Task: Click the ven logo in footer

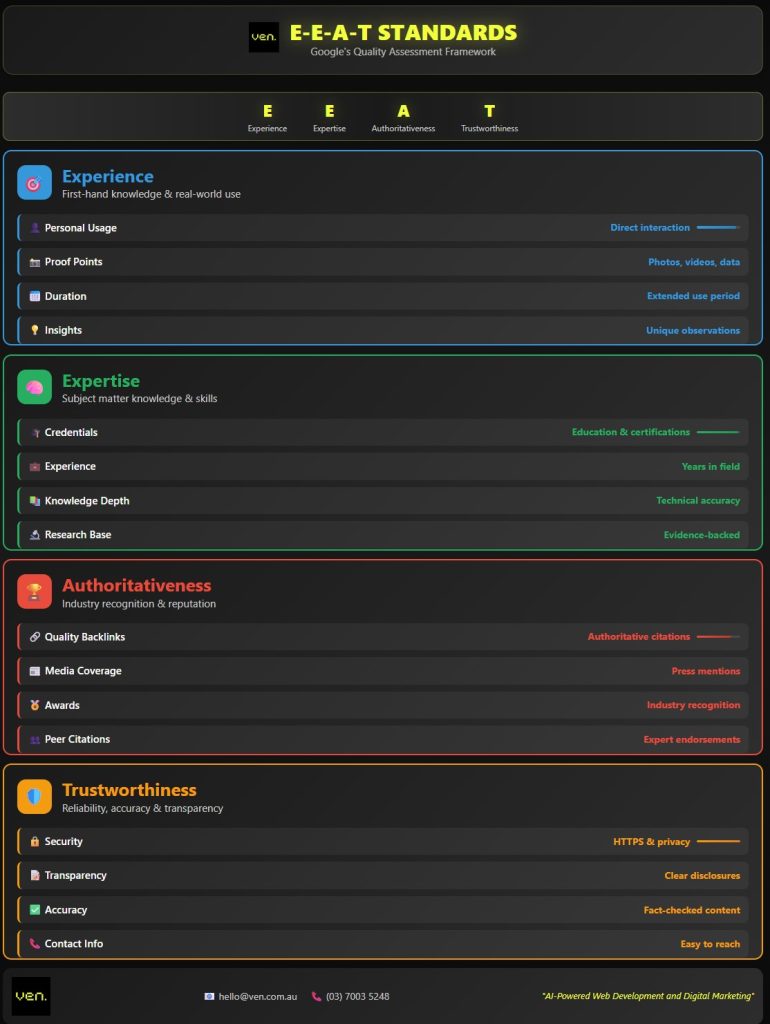Action: coord(31,996)
